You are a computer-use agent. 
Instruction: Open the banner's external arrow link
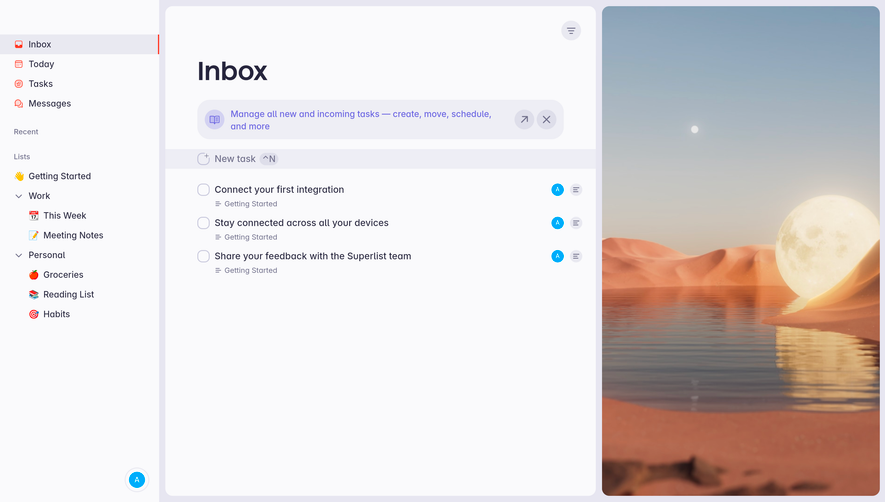[524, 120]
